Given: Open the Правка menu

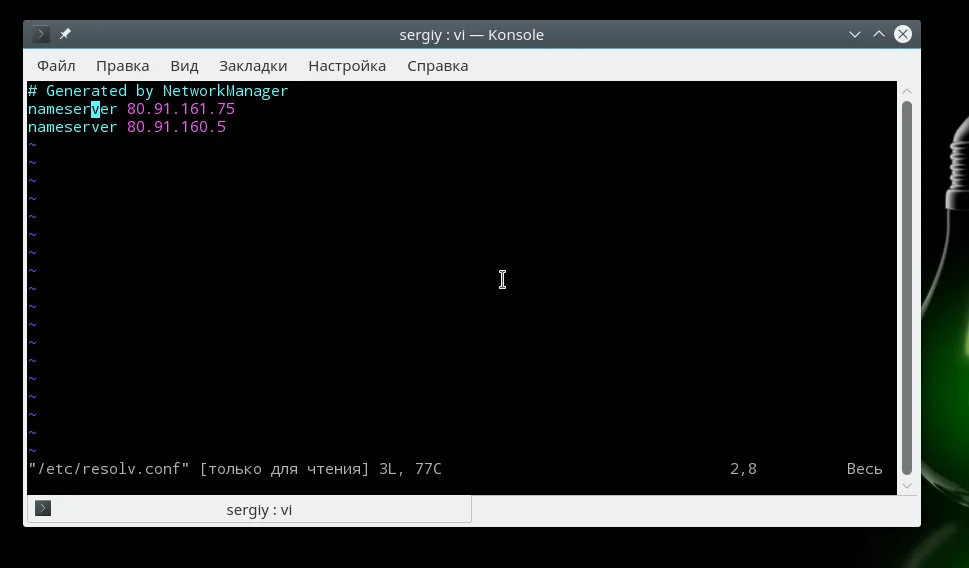Looking at the screenshot, I should (122, 66).
